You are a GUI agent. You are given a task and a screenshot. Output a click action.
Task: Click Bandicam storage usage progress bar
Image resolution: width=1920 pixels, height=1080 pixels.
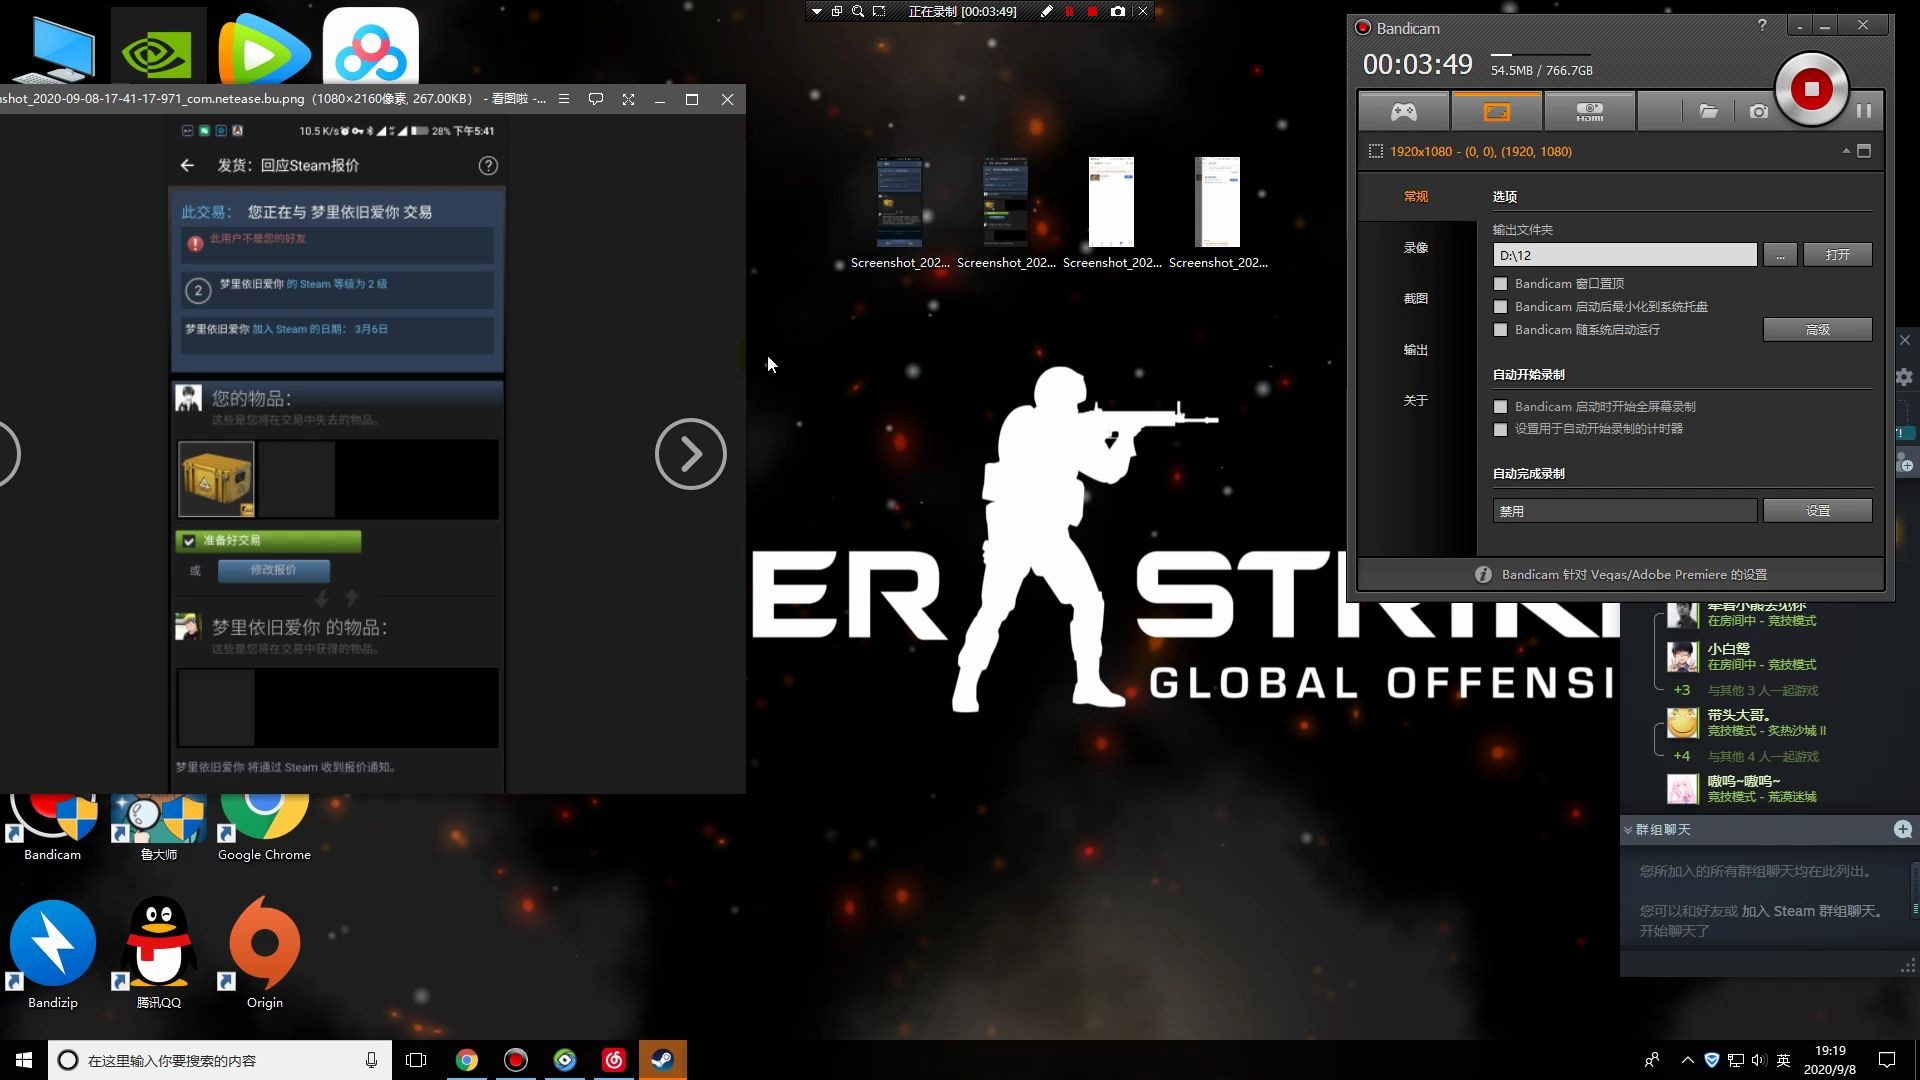(x=1540, y=54)
